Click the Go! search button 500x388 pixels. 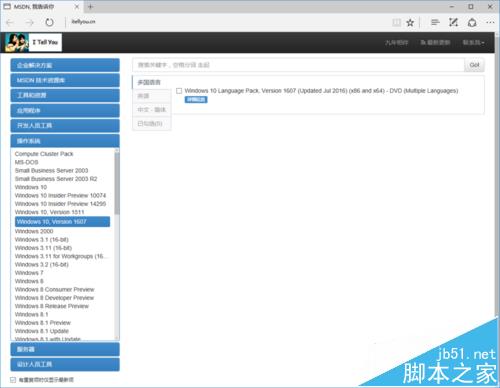tap(474, 65)
